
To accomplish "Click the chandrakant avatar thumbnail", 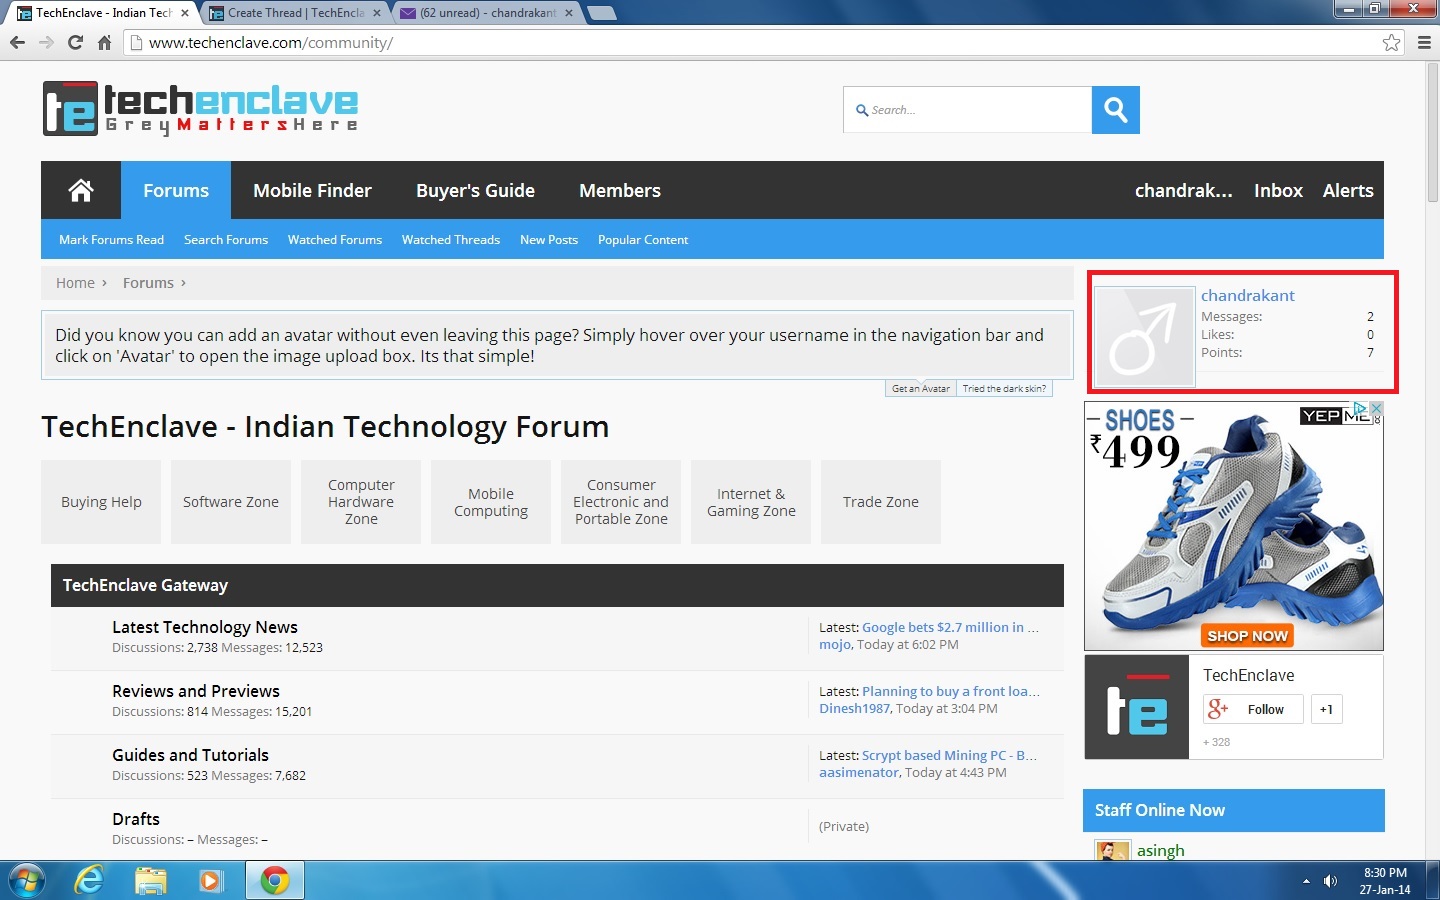I will tap(1145, 337).
